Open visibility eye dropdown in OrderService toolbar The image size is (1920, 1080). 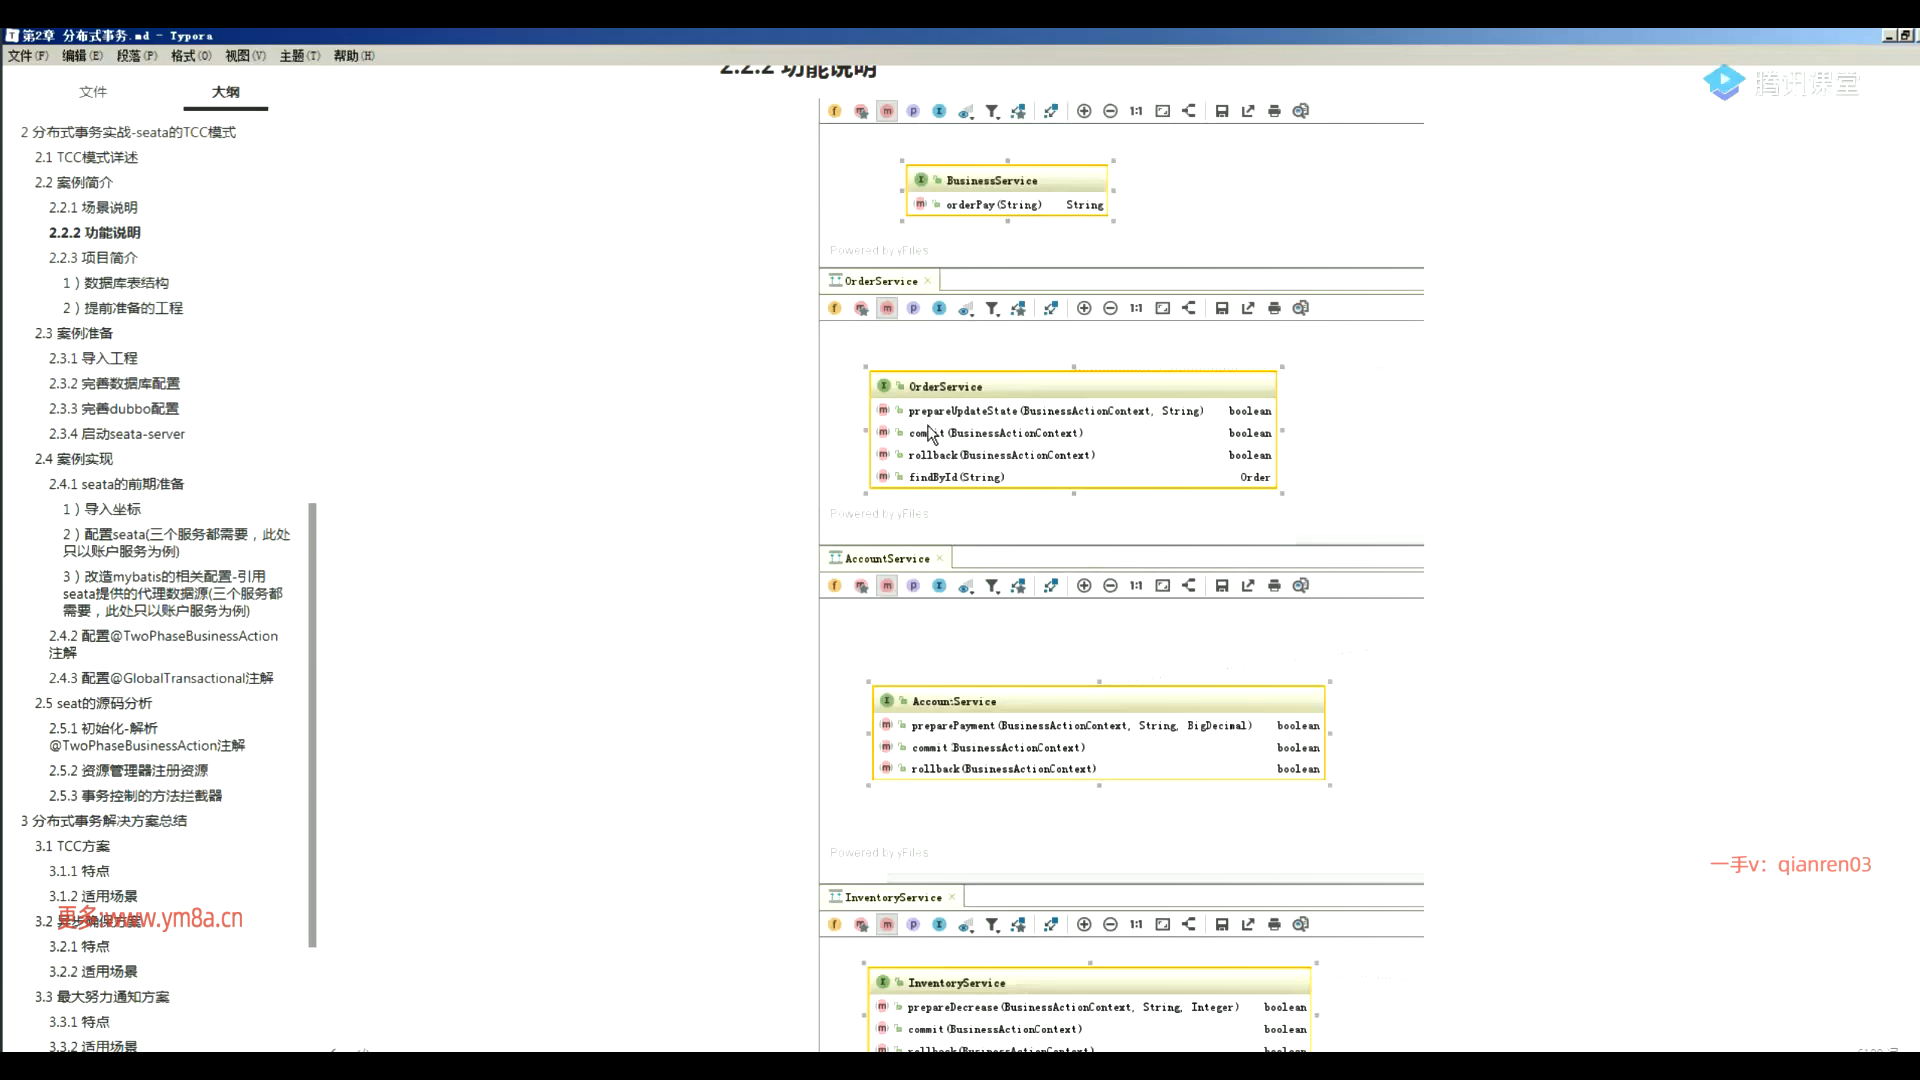(965, 308)
